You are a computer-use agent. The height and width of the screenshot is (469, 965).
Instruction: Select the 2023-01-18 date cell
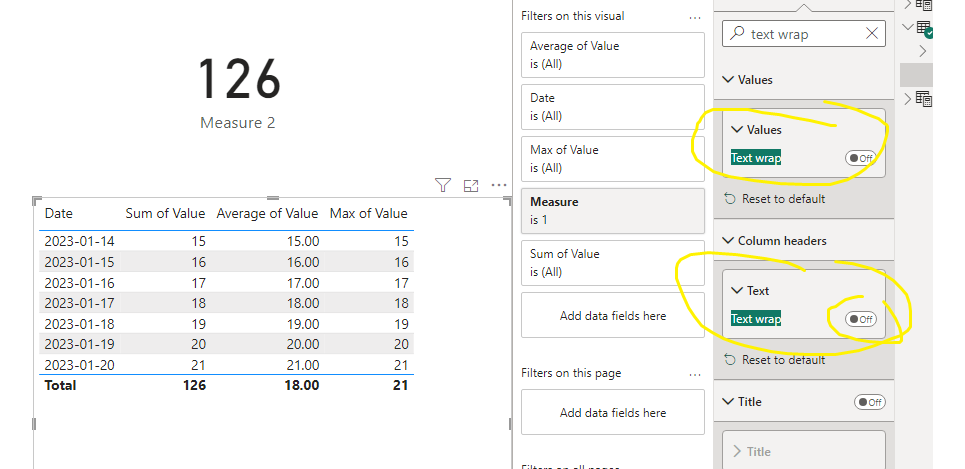[79, 324]
